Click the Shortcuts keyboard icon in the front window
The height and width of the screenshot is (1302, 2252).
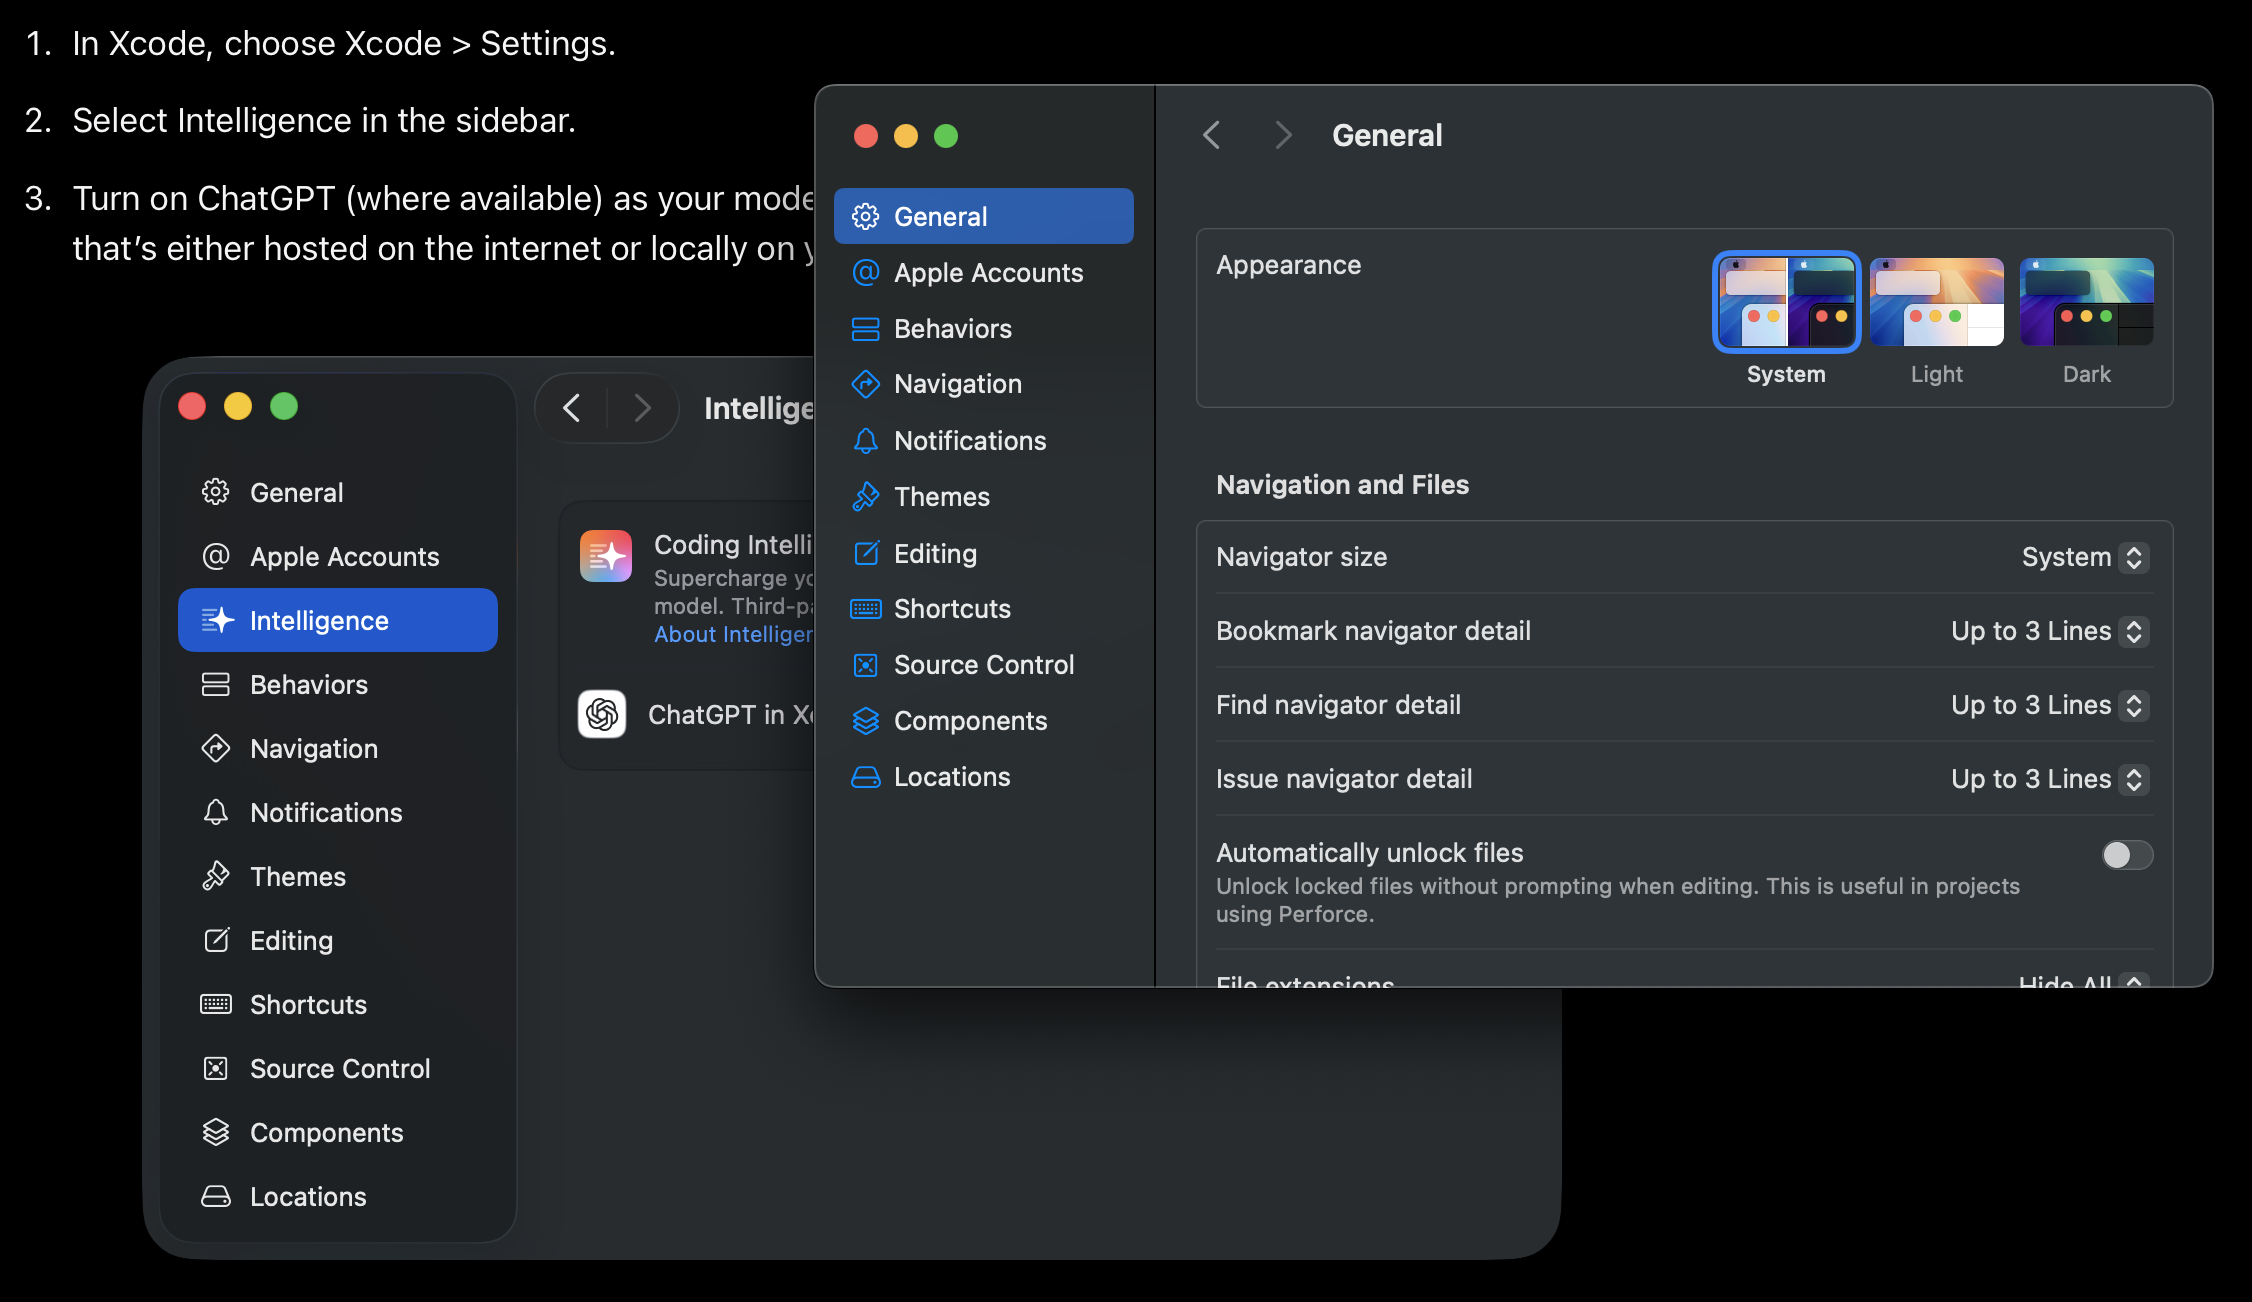[x=865, y=609]
